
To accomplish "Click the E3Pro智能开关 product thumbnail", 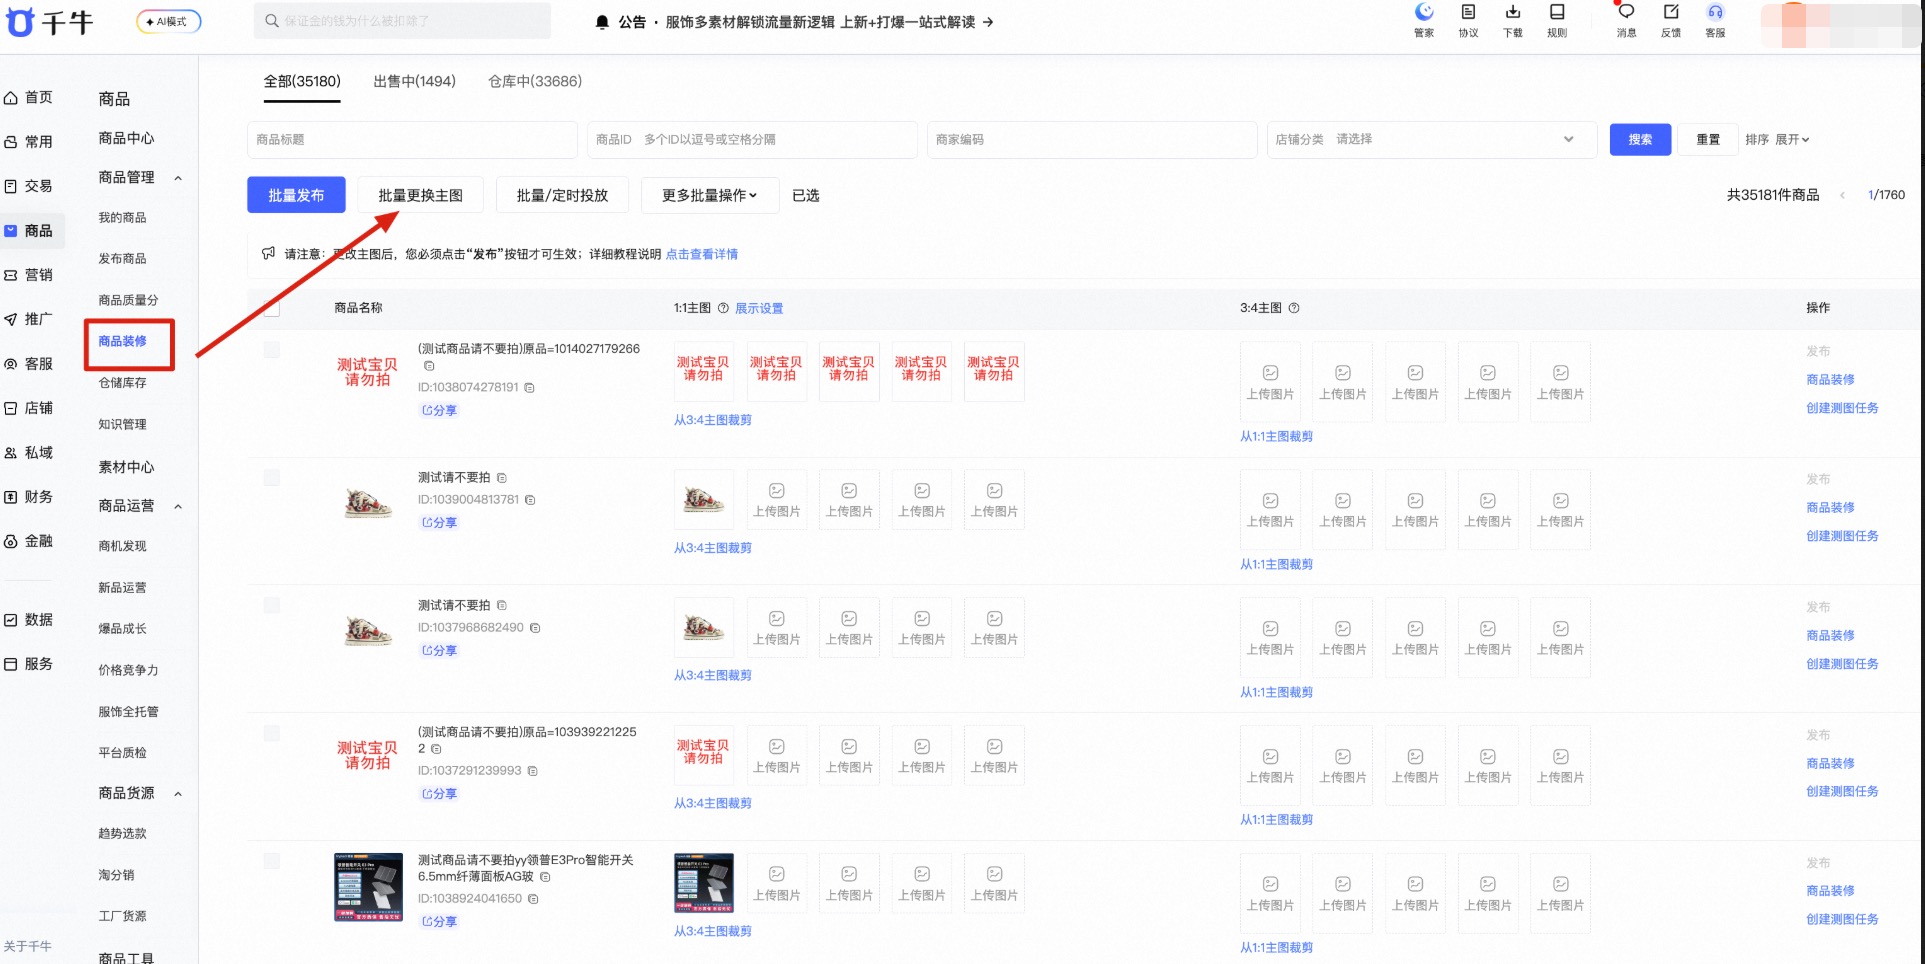I will point(368,887).
